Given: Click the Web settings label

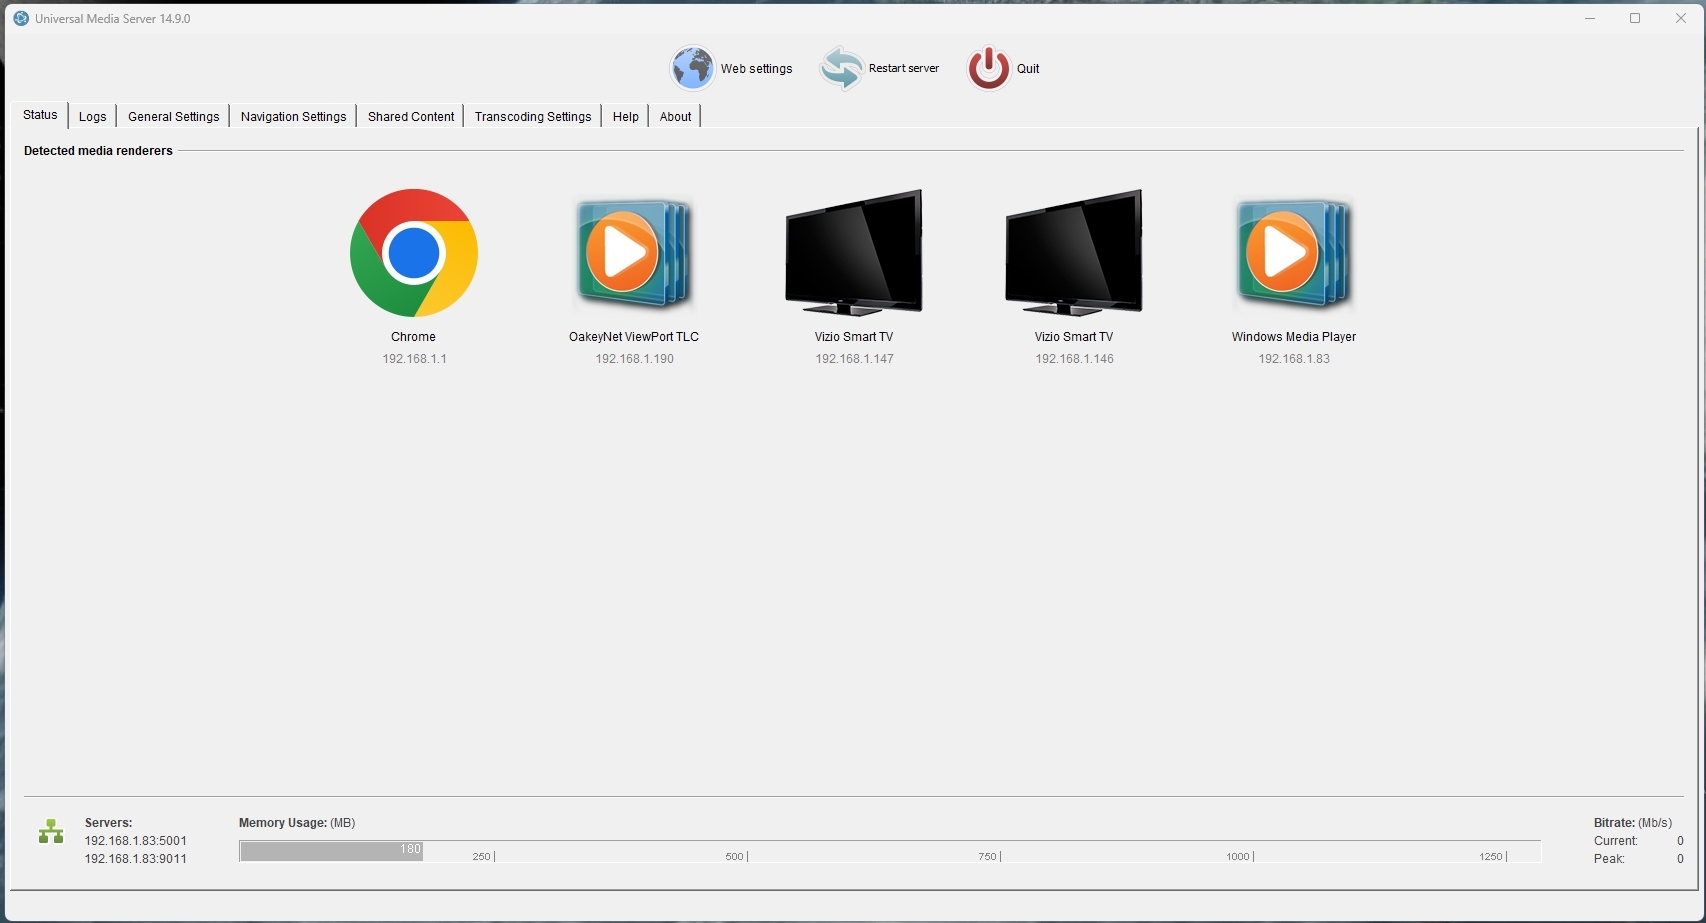Looking at the screenshot, I should click(x=756, y=68).
